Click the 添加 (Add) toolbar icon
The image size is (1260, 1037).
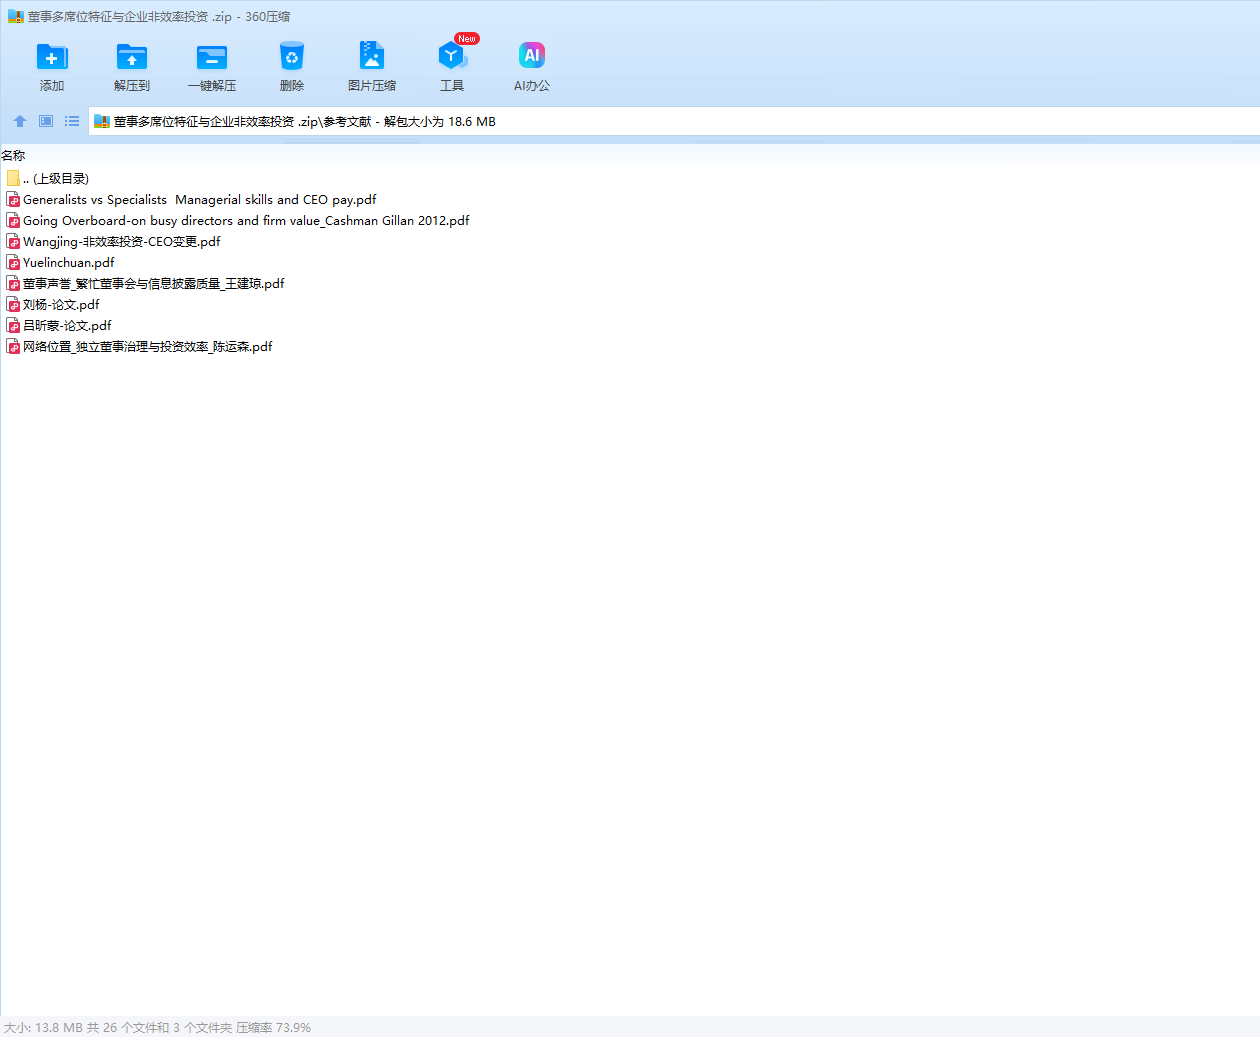52,57
